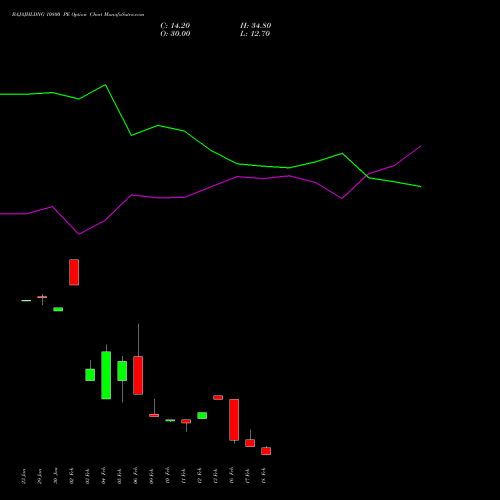500x500 pixels.
Task: Click the 29 Jan date label
Action: (39, 476)
